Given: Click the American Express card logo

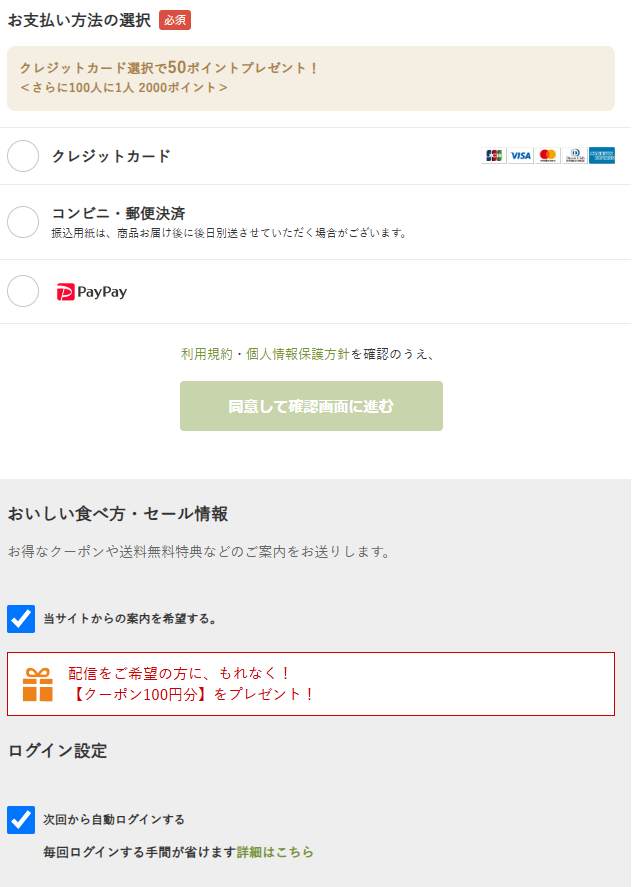Looking at the screenshot, I should coord(602,155).
